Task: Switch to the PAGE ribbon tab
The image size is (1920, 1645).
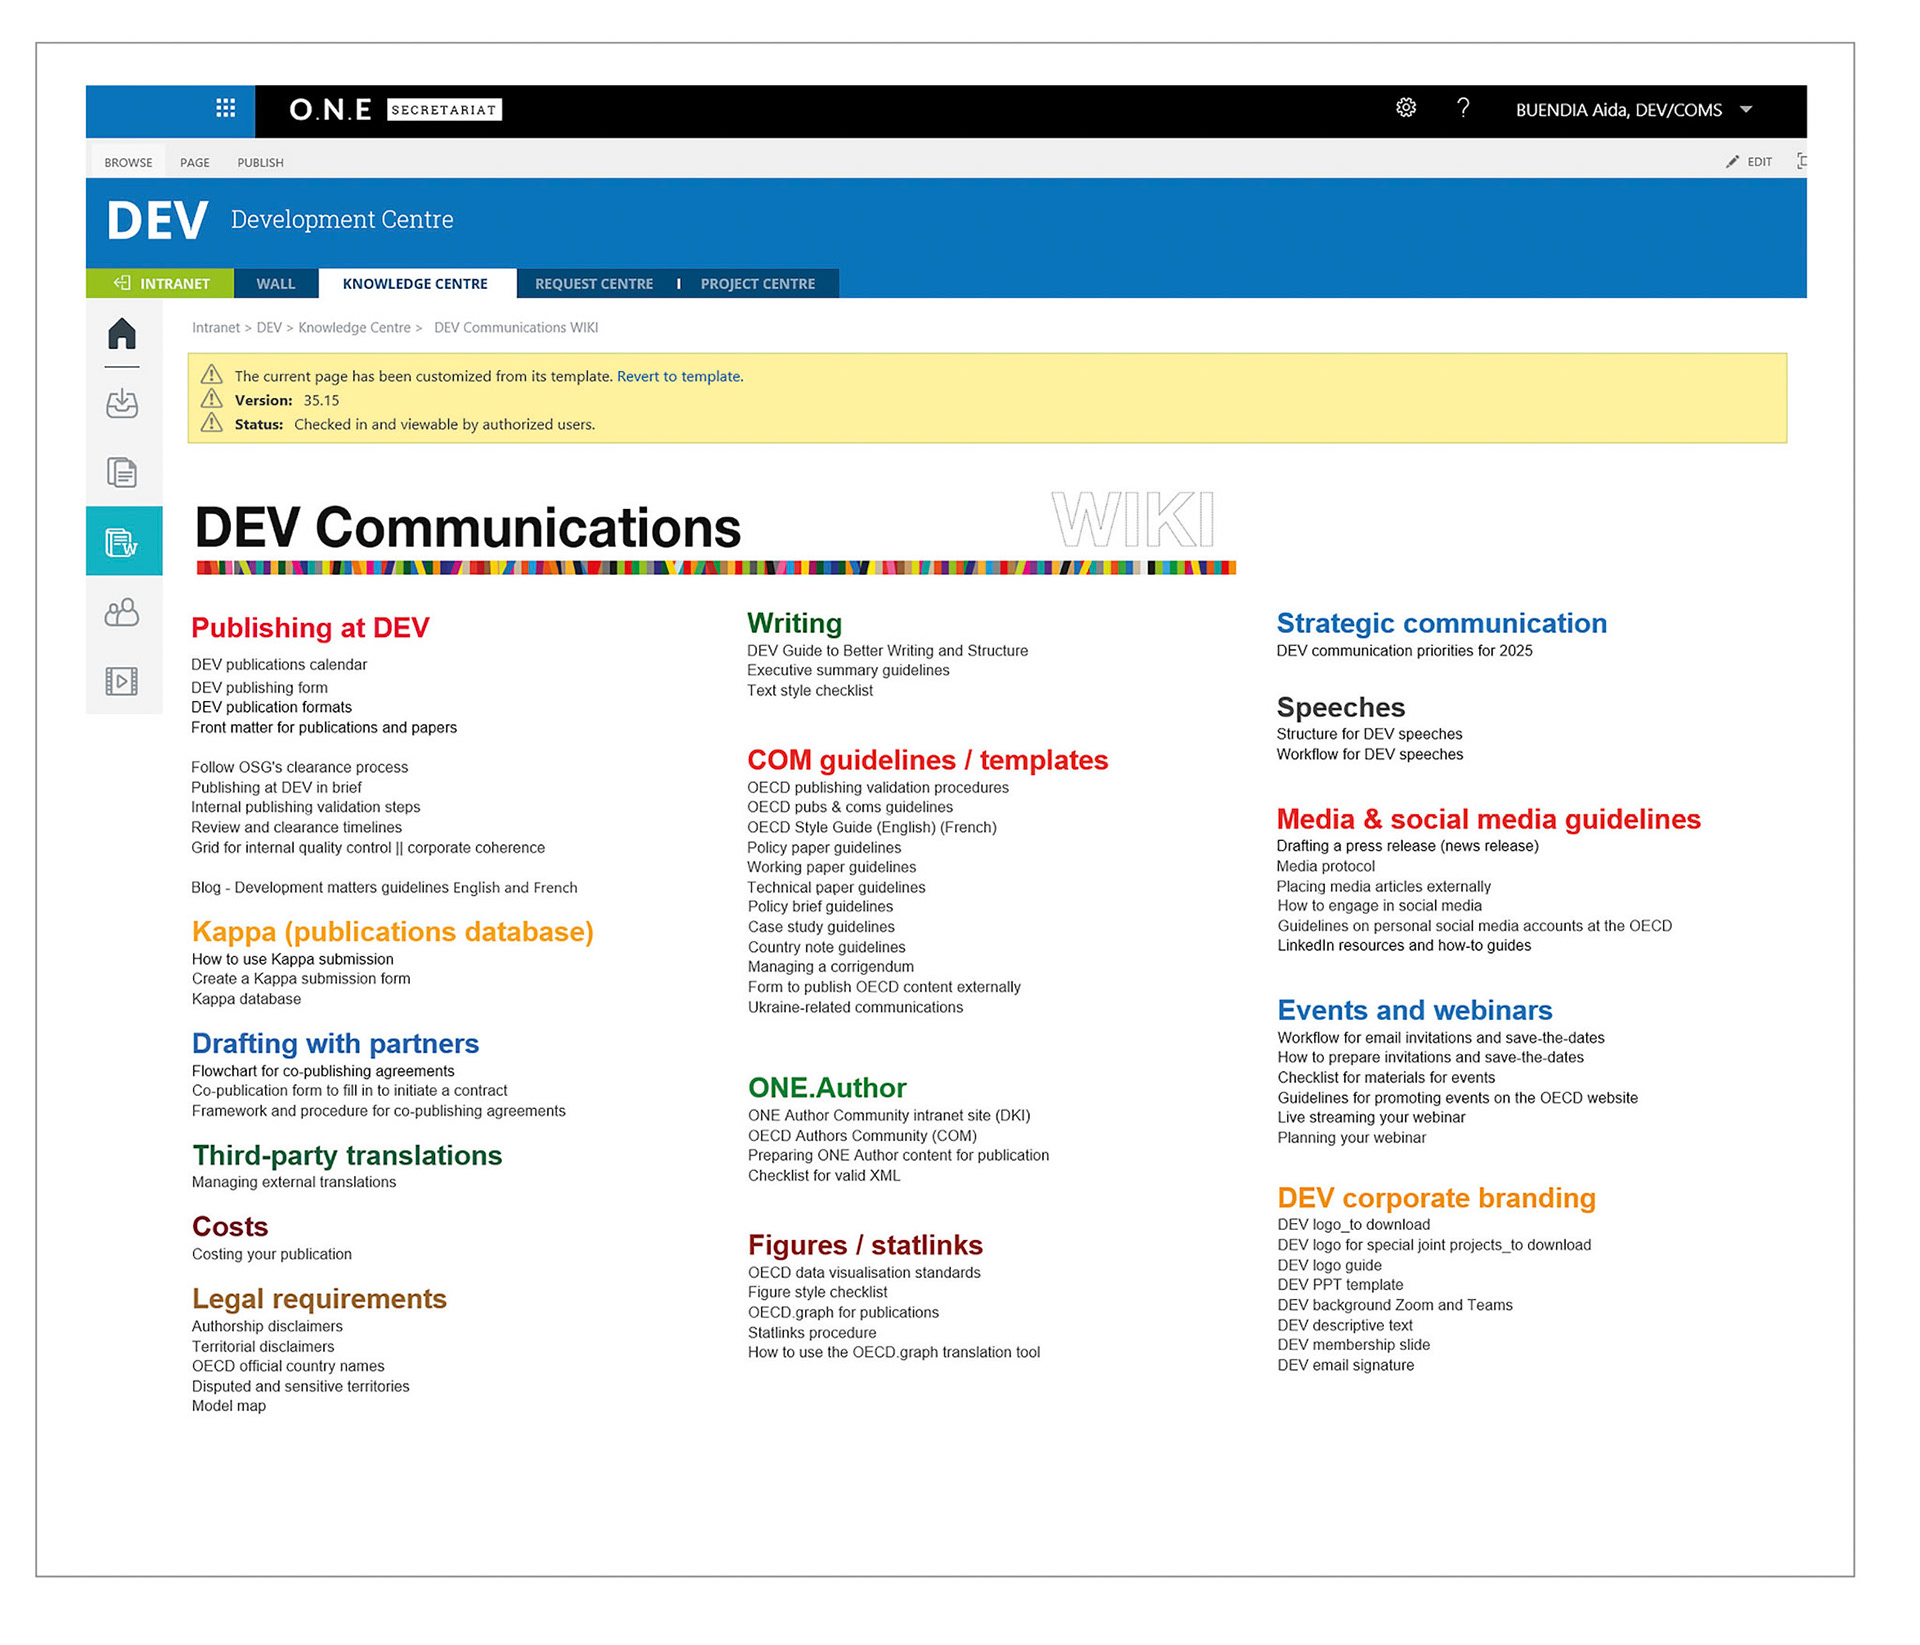Action: tap(194, 162)
